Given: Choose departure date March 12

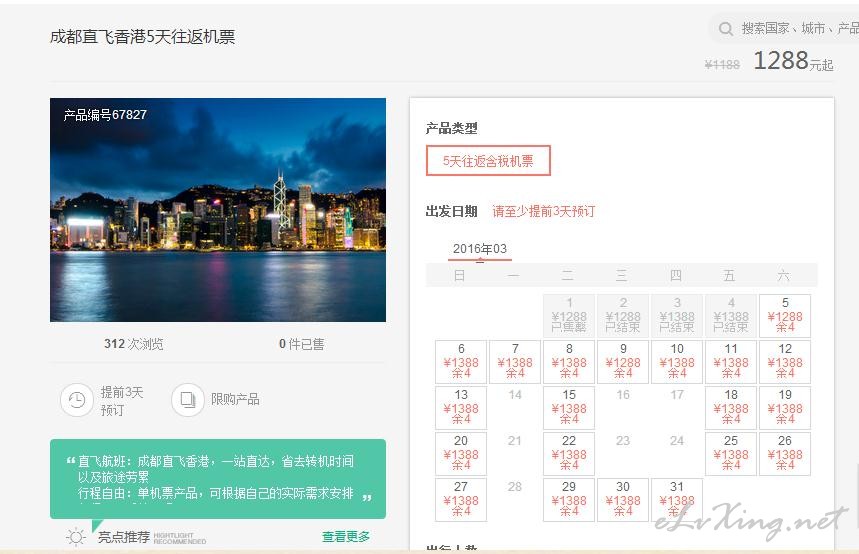Looking at the screenshot, I should tap(785, 362).
